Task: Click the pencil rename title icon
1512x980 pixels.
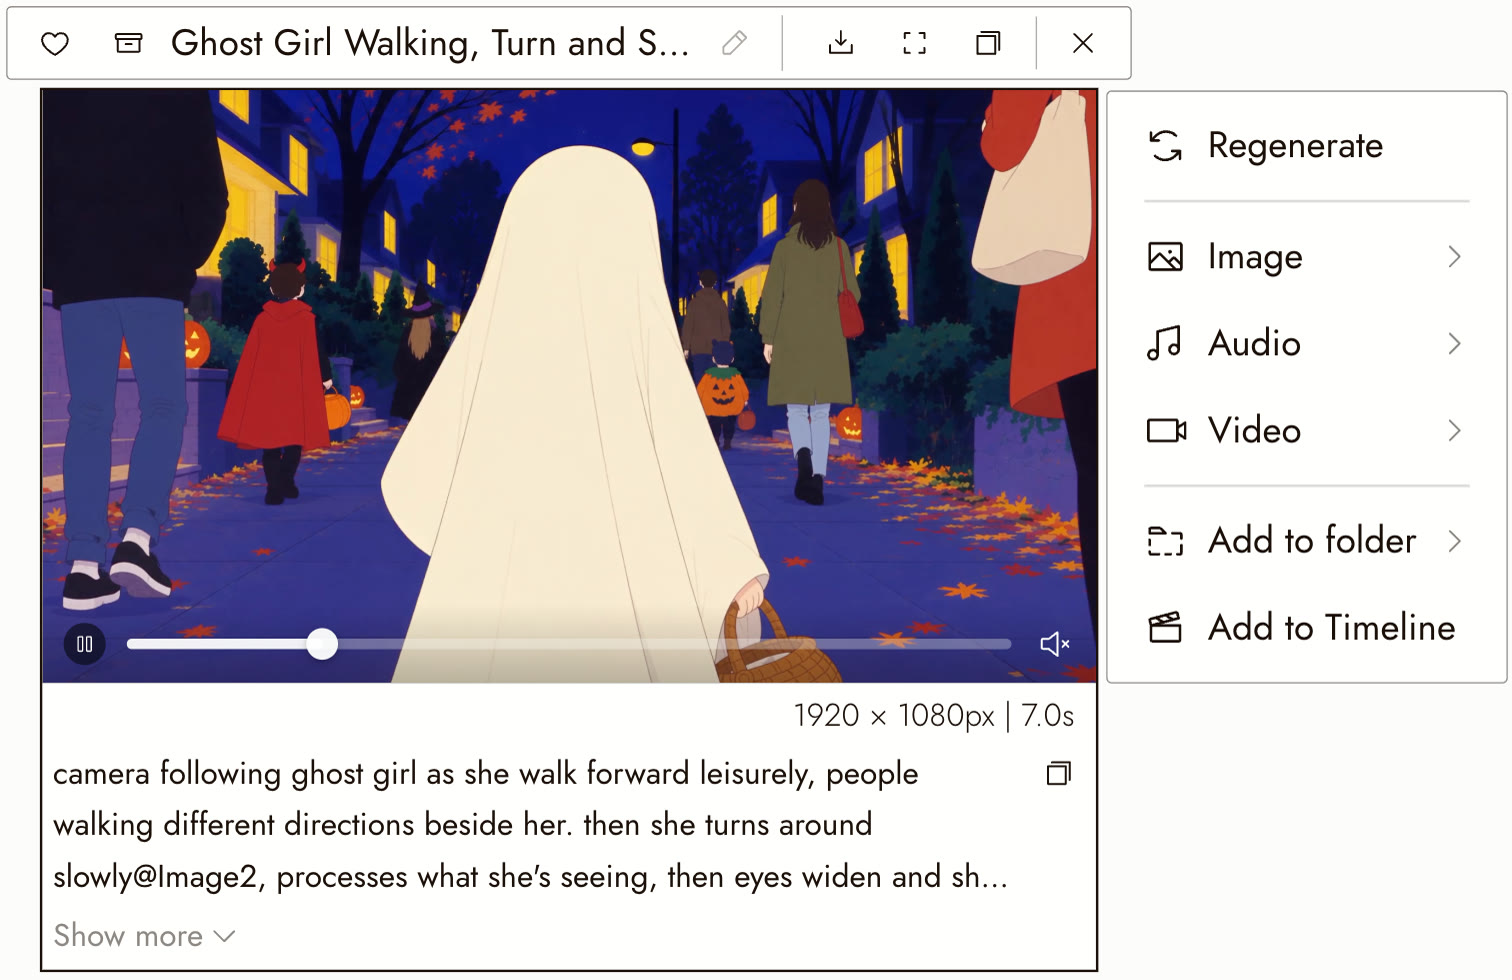Action: pos(734,43)
